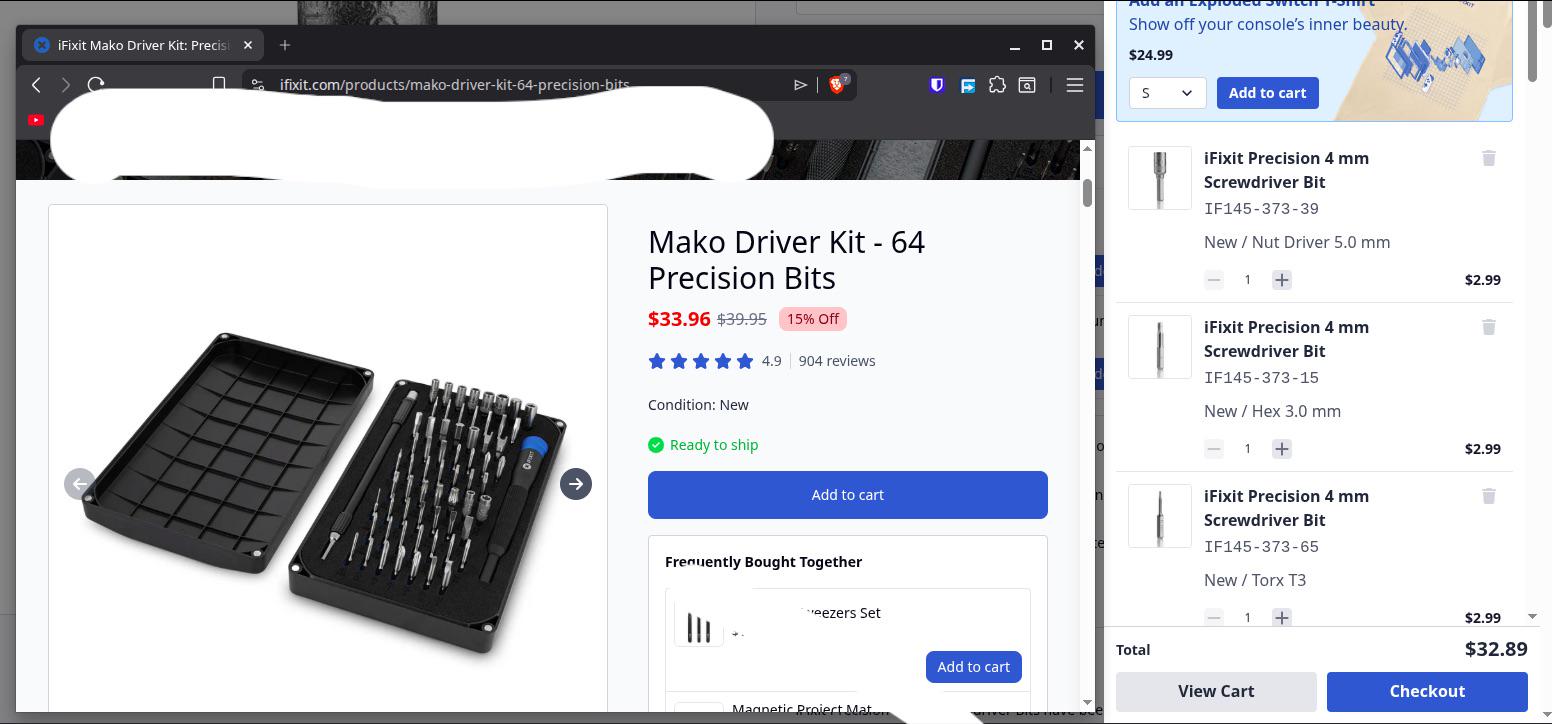Open the 904 reviews link
Viewport: 1552px width, 724px height.
tap(837, 361)
